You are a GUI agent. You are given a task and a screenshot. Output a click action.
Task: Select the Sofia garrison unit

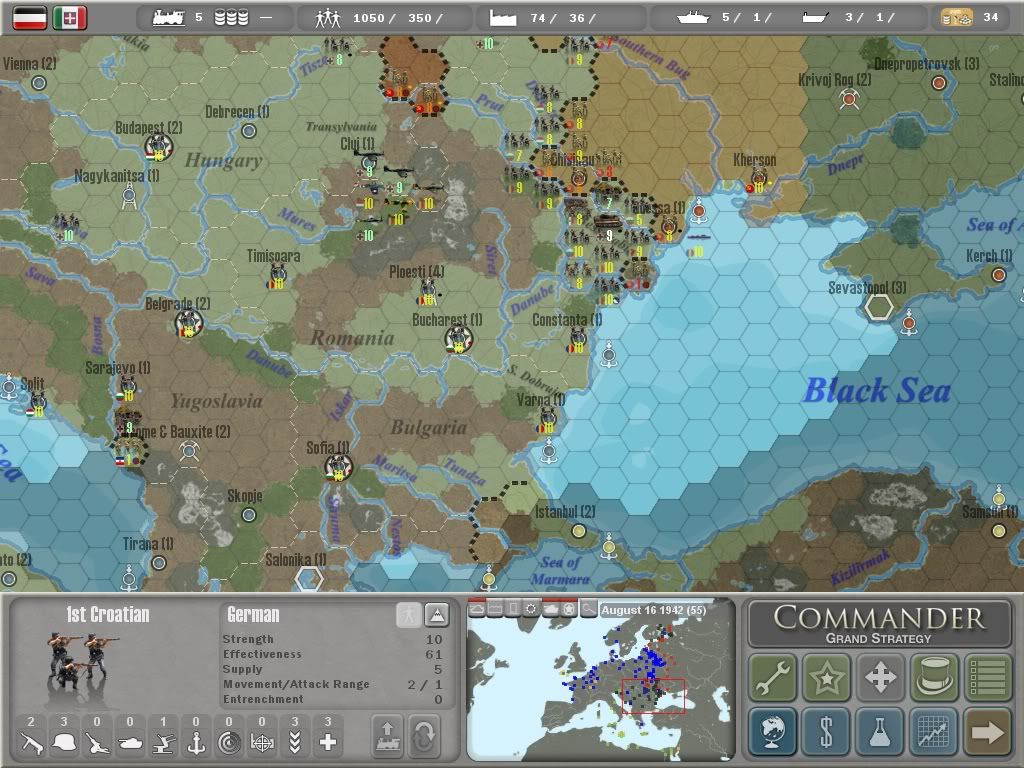[x=338, y=468]
